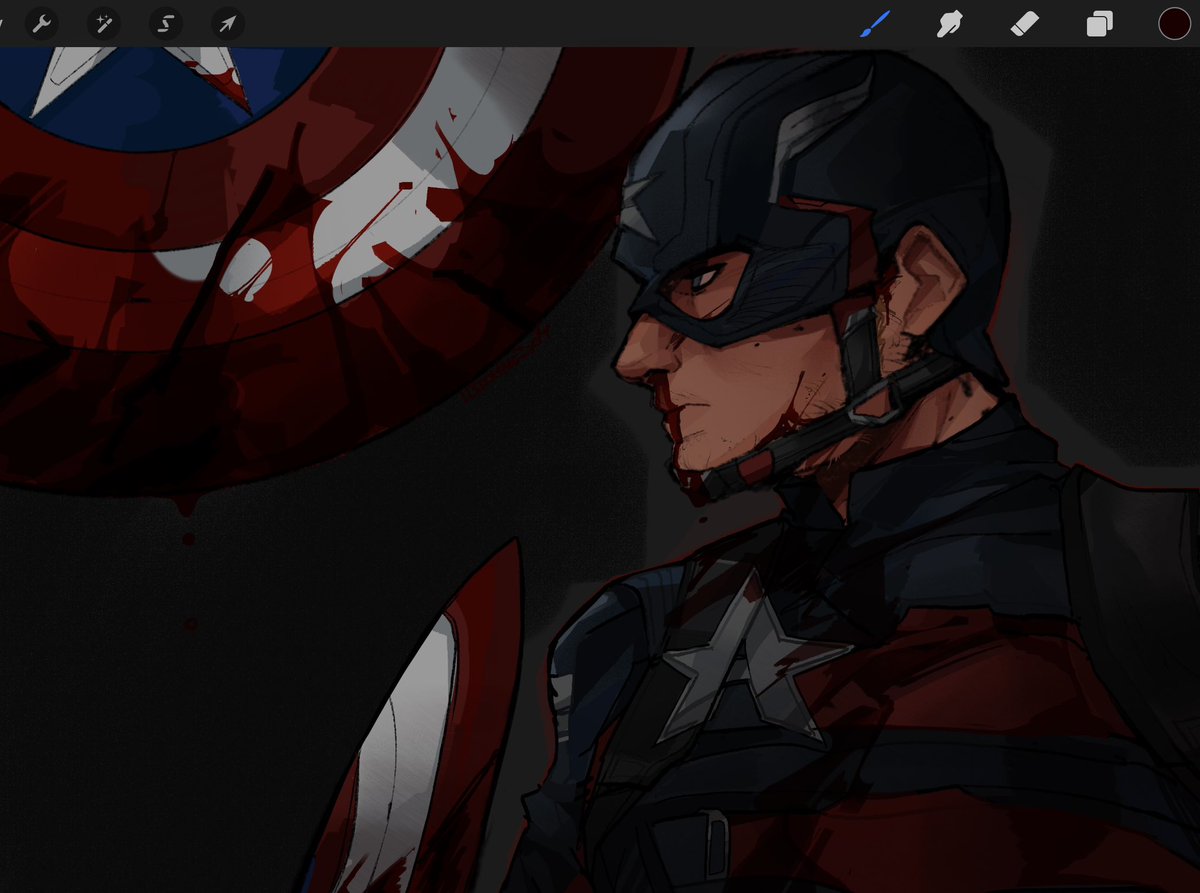Activate the Selection S-ribbon tool
Screen dimensions: 1200x893
click(166, 23)
